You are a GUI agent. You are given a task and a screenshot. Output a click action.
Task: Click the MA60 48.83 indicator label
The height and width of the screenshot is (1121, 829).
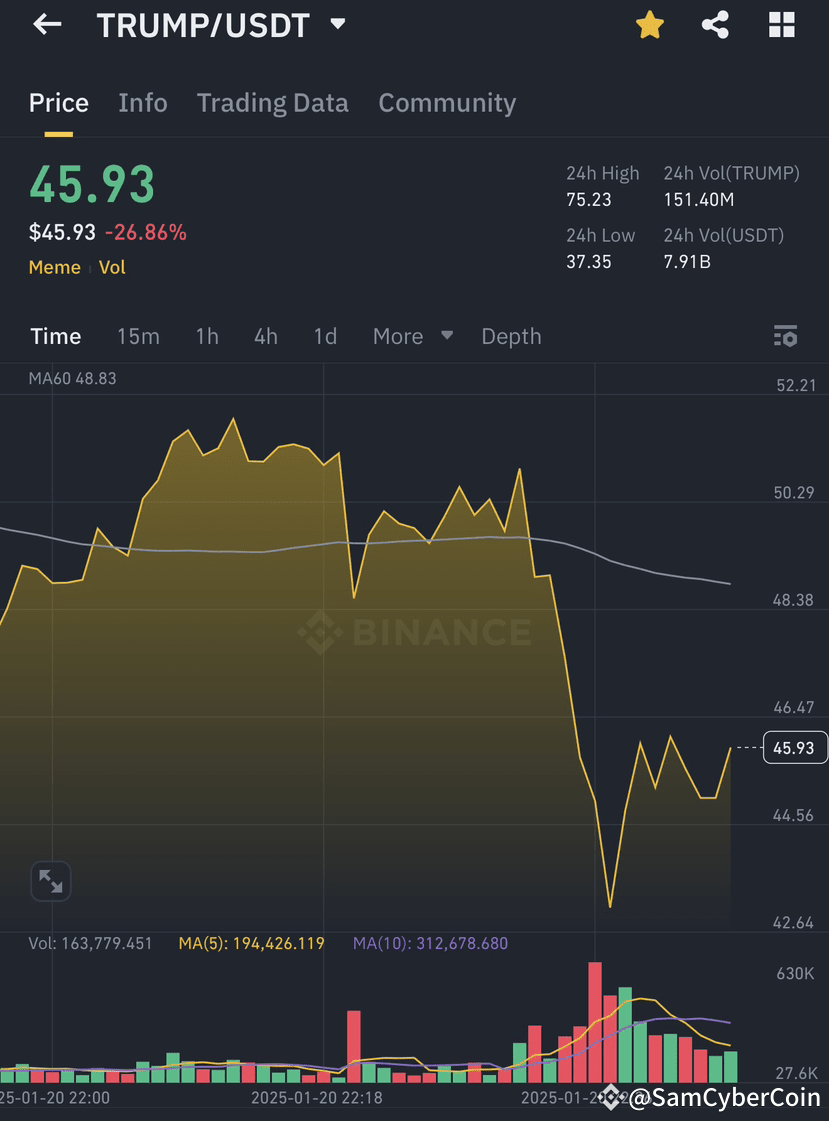tap(72, 378)
